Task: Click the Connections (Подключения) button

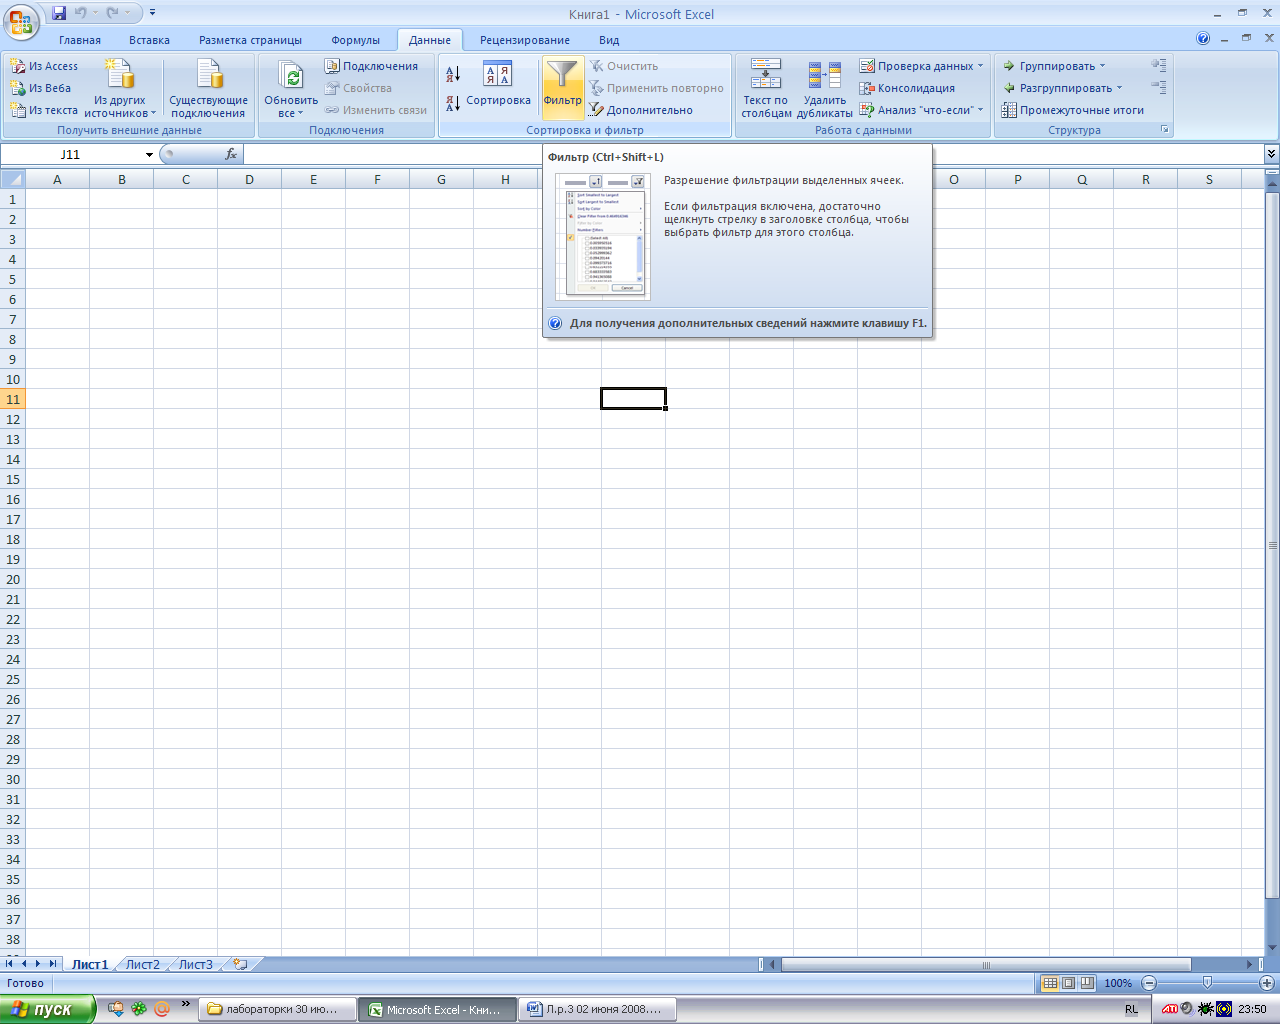Action: tap(371, 66)
